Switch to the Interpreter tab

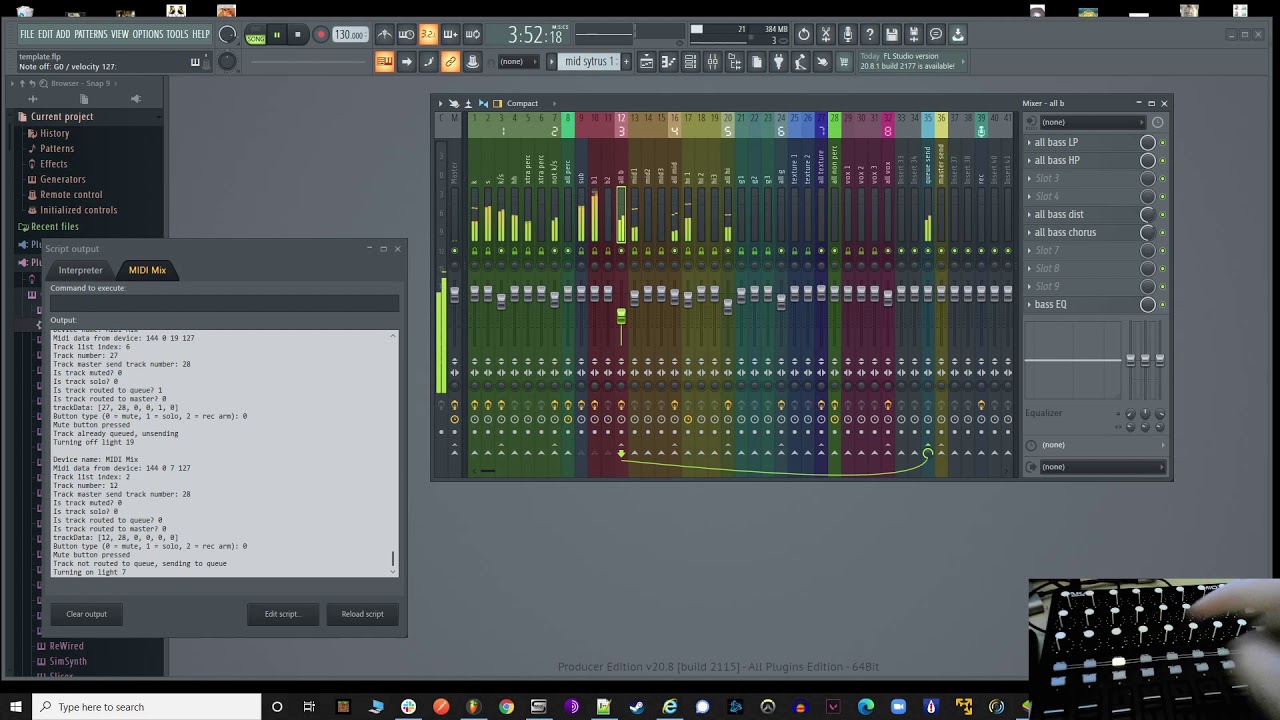point(80,270)
